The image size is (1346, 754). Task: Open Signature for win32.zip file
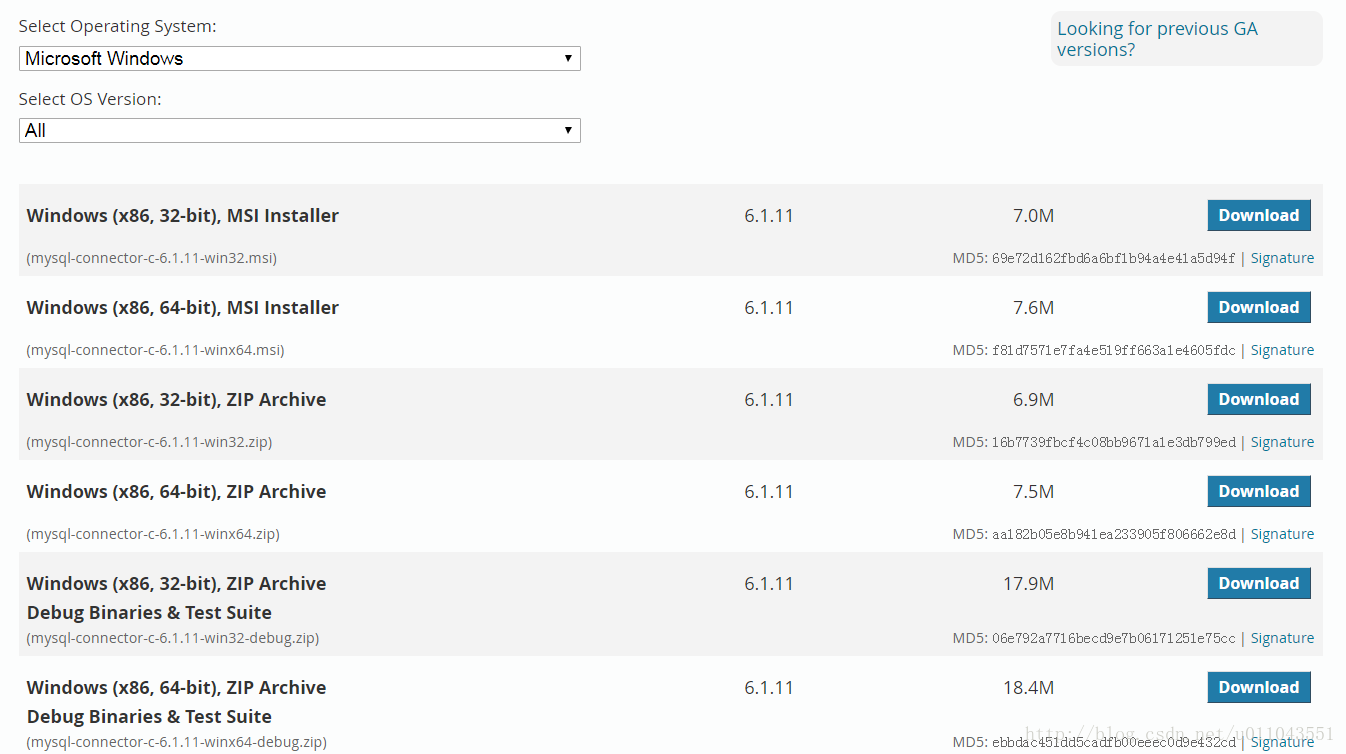pyautogui.click(x=1282, y=442)
